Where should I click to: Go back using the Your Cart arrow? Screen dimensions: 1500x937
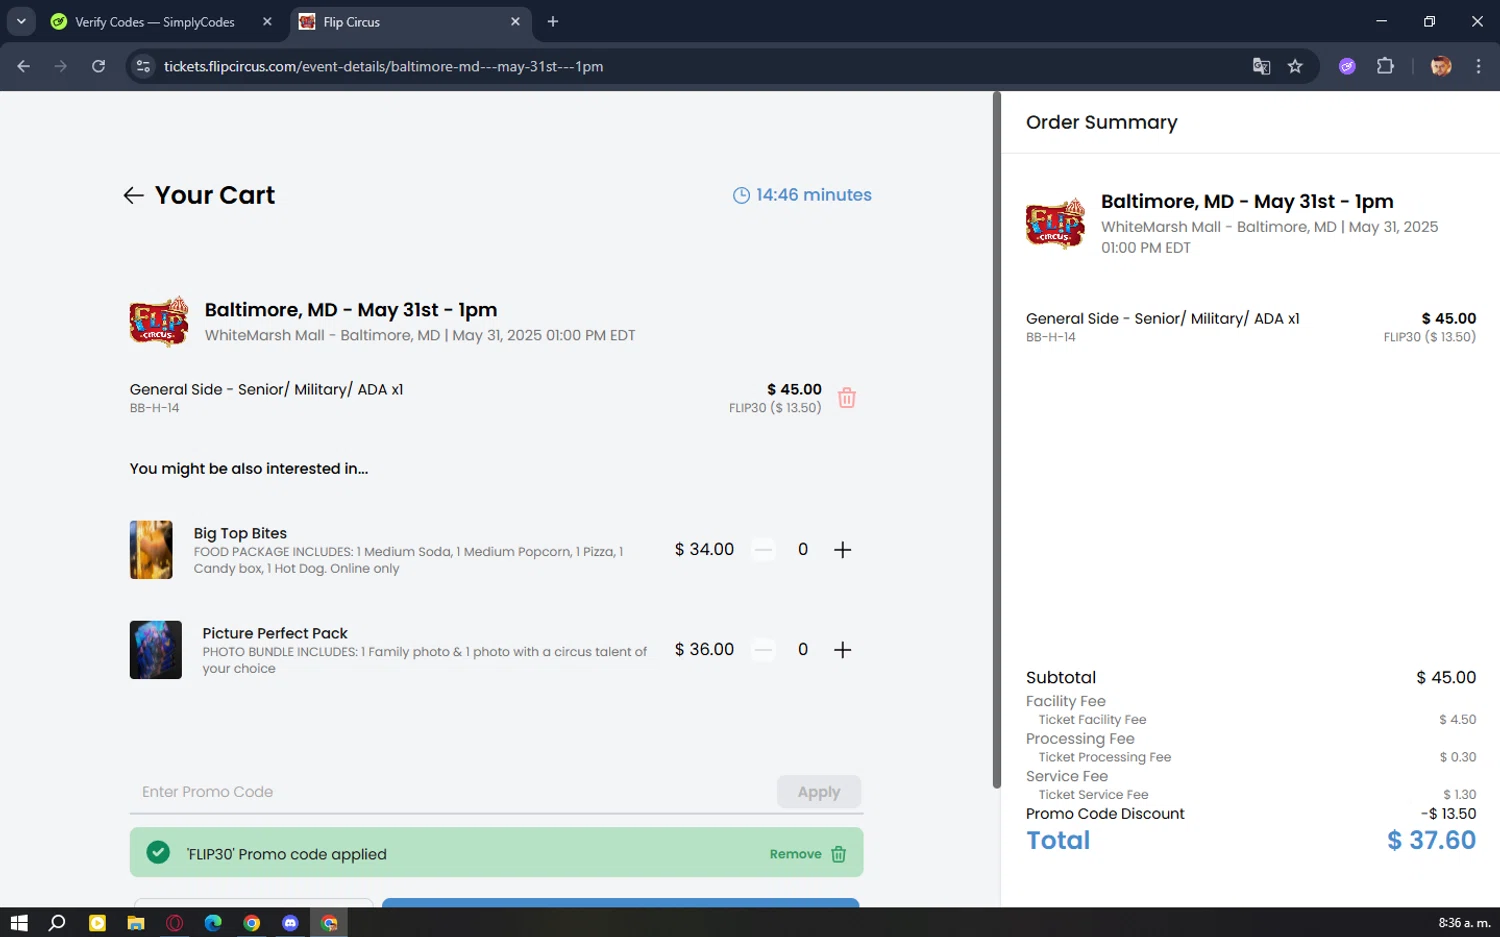click(x=133, y=195)
